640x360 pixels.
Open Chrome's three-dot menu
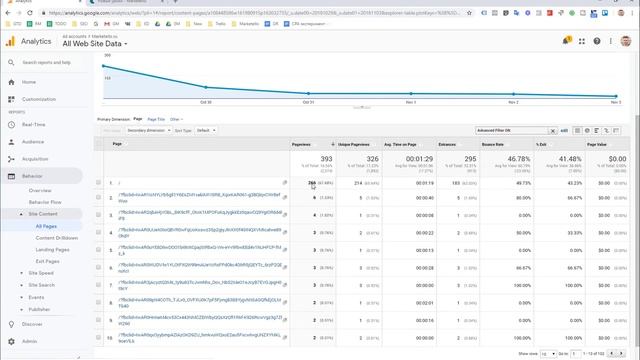tap(633, 13)
